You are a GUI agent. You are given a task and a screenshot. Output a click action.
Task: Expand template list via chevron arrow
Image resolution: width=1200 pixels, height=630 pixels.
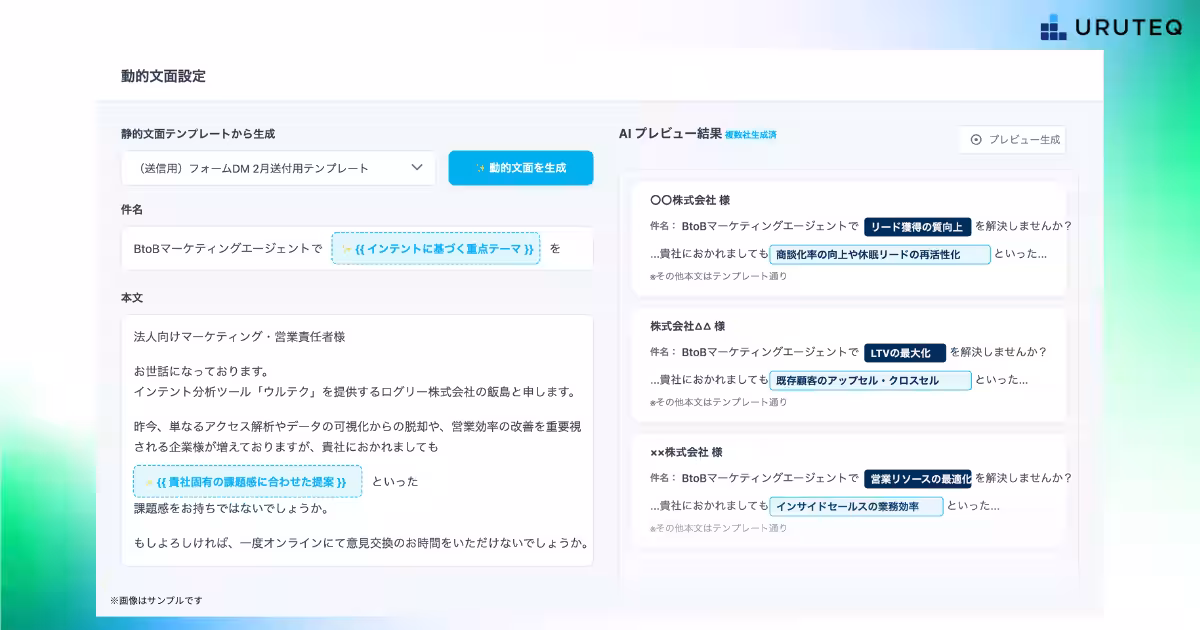click(417, 168)
